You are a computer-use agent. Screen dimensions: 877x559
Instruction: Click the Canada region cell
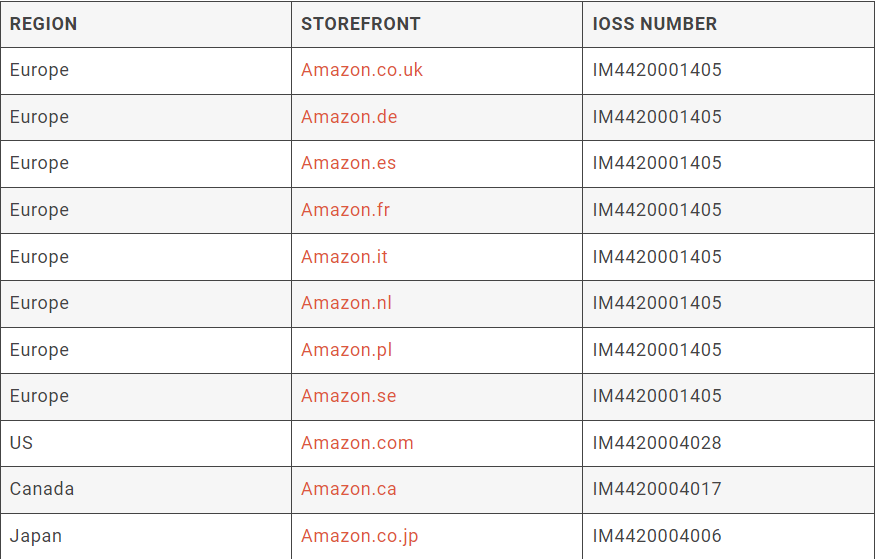coord(42,489)
